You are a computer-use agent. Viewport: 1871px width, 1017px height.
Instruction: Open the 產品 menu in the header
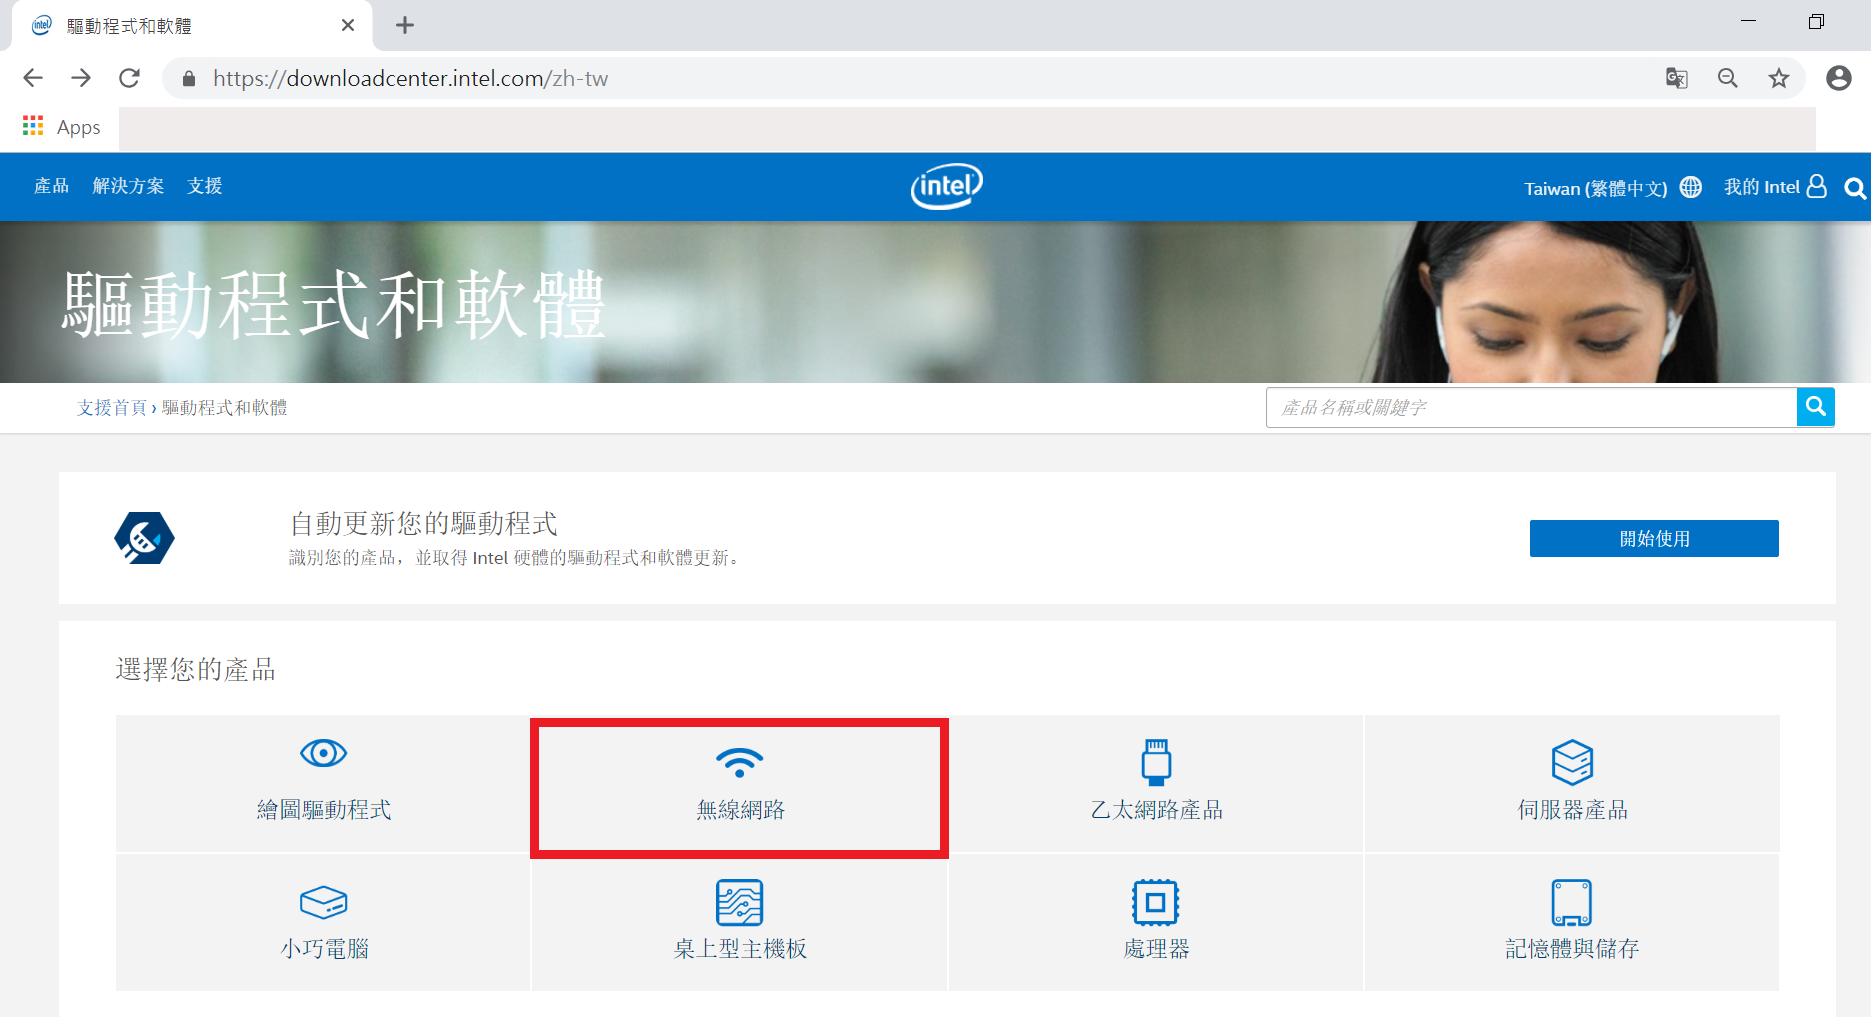click(x=52, y=186)
